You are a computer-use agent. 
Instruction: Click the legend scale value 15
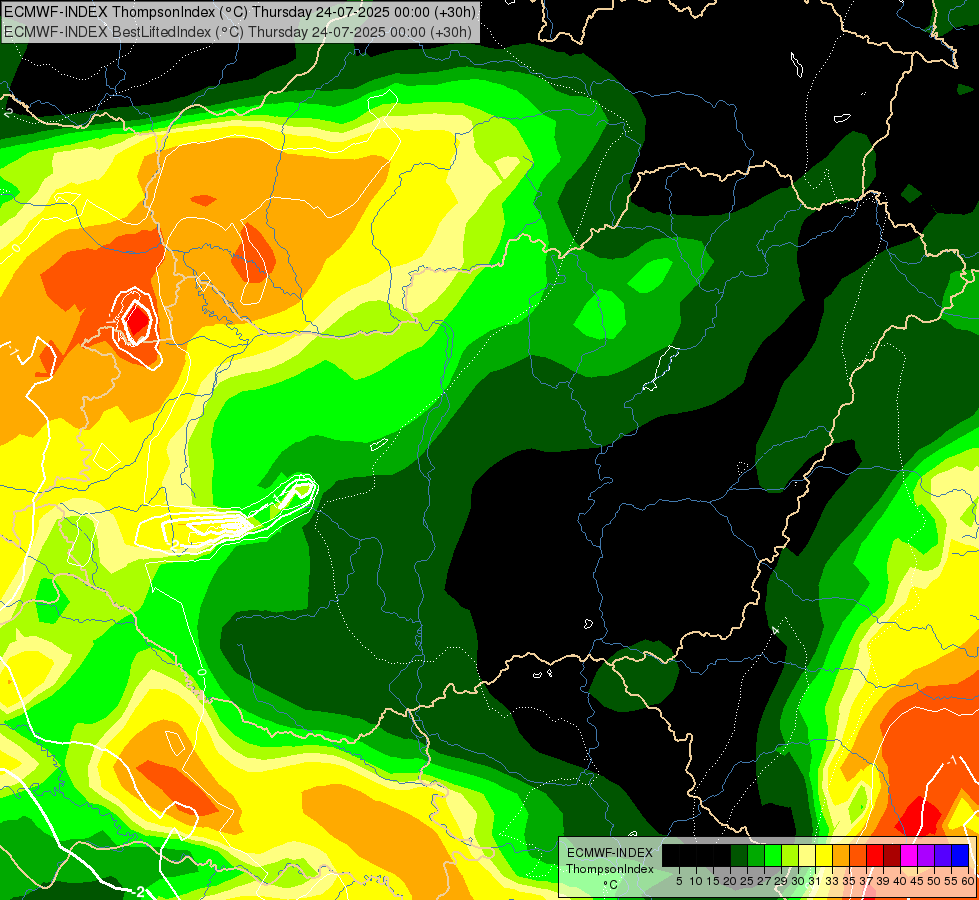pos(713,881)
